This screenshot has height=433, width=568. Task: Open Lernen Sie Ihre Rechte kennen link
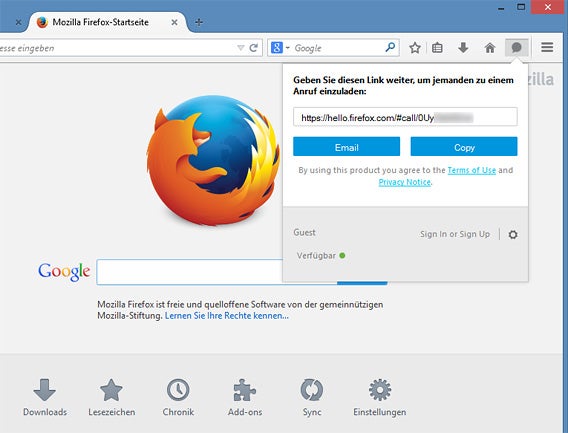tap(227, 316)
